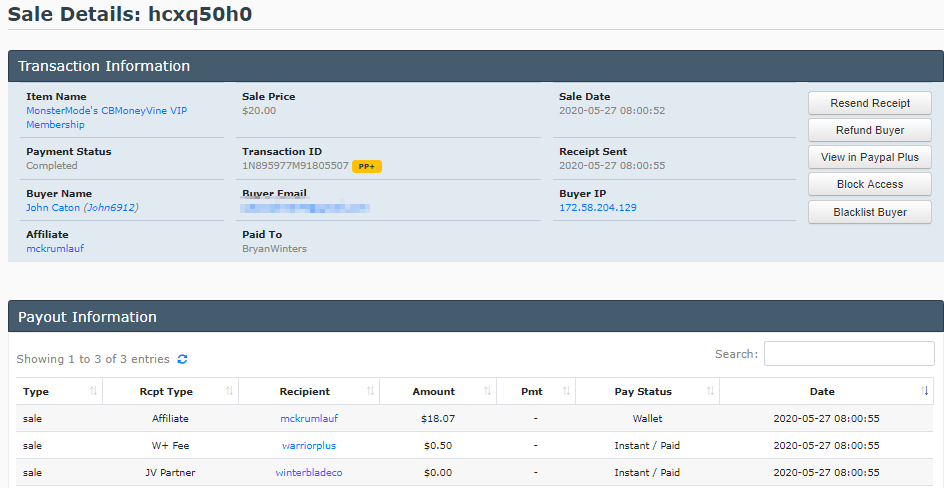944x488 pixels.
Task: Click the Wallet pay status cell
Action: pos(647,418)
